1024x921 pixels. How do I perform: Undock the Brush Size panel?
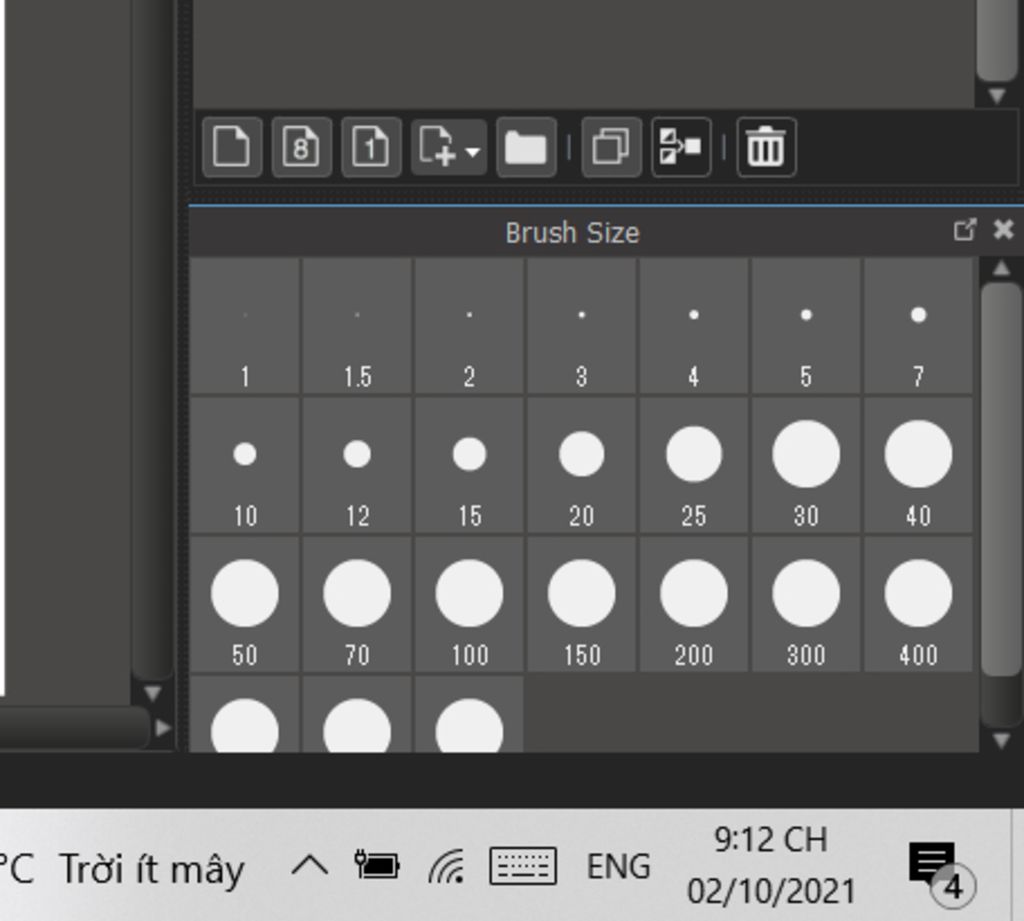(965, 230)
